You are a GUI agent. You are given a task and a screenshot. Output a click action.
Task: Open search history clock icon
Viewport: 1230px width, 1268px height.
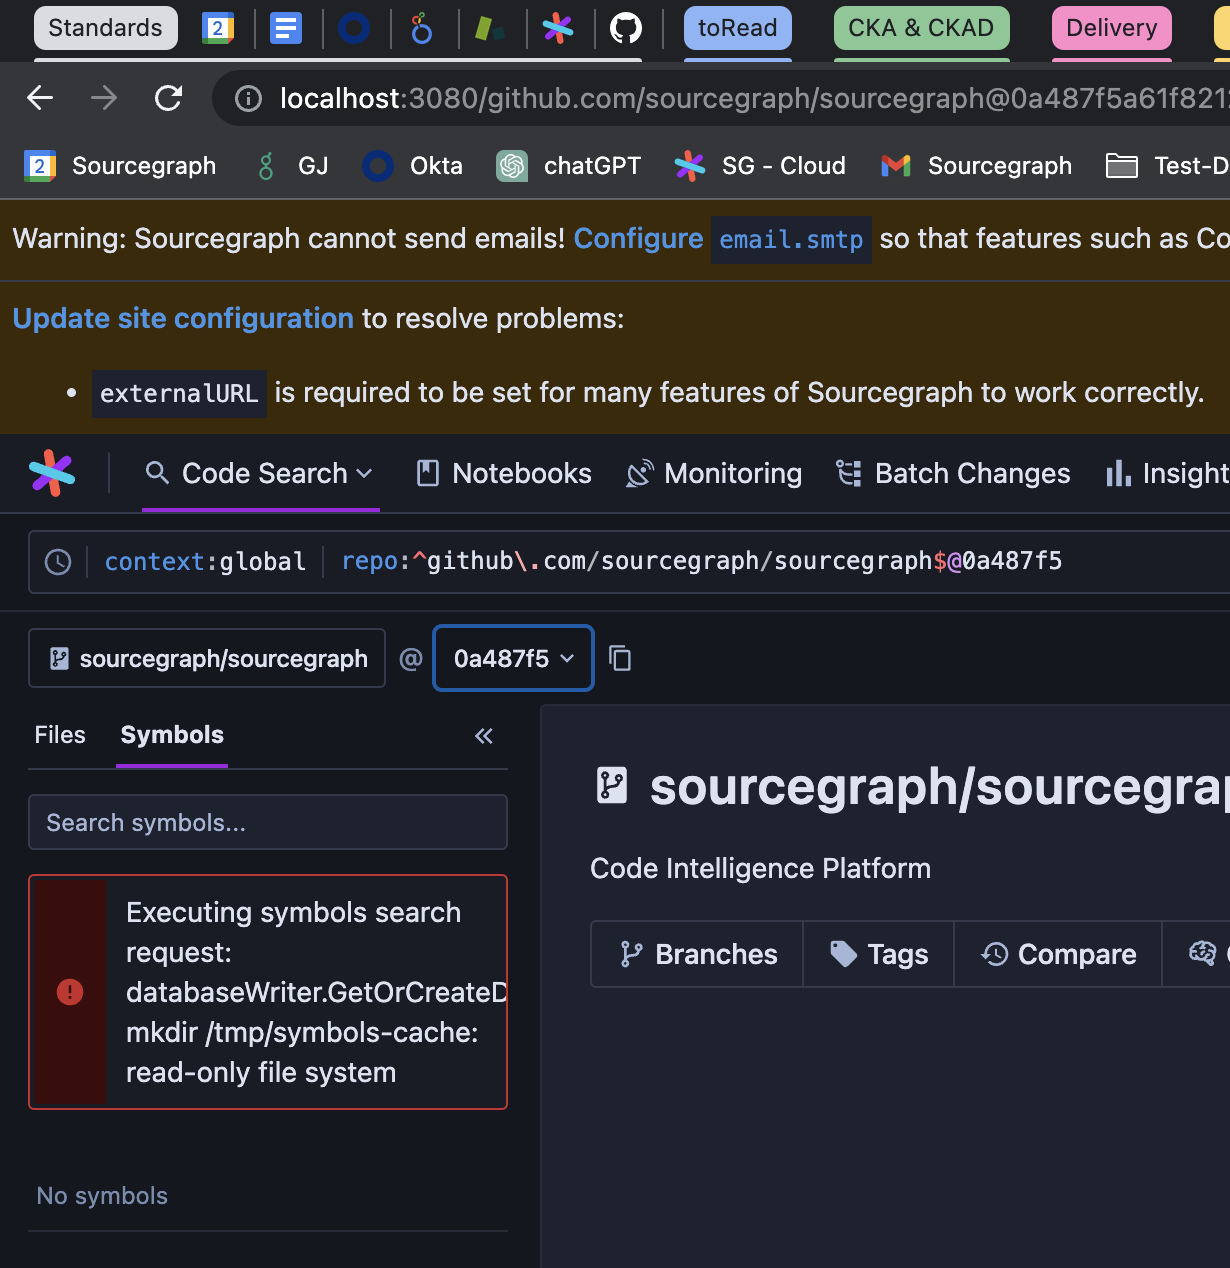[58, 562]
